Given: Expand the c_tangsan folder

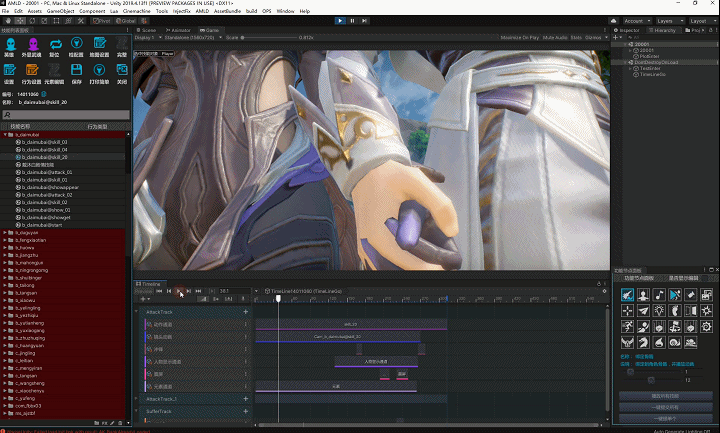Looking at the screenshot, I should point(5,376).
